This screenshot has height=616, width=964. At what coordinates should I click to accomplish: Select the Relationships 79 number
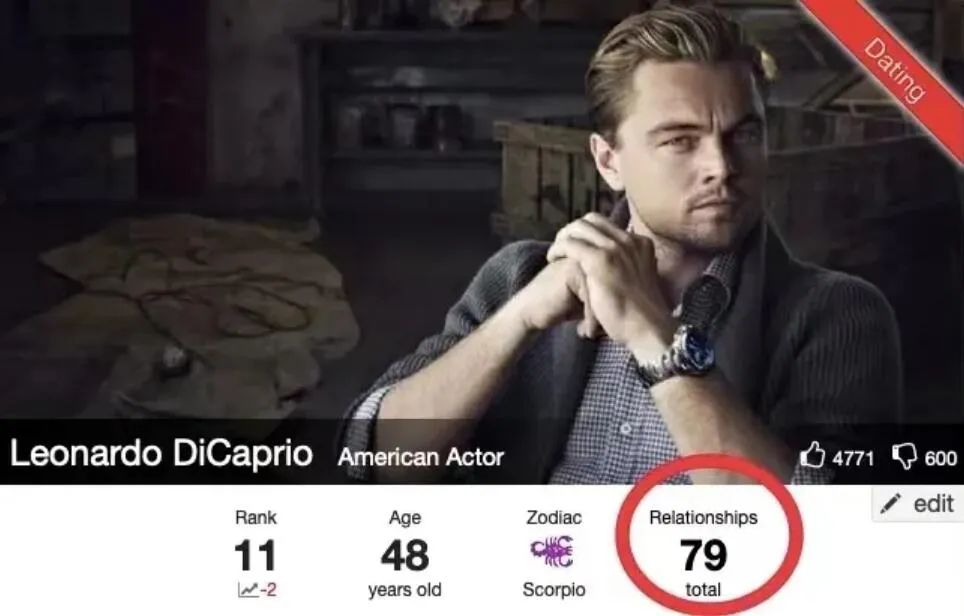[x=703, y=555]
